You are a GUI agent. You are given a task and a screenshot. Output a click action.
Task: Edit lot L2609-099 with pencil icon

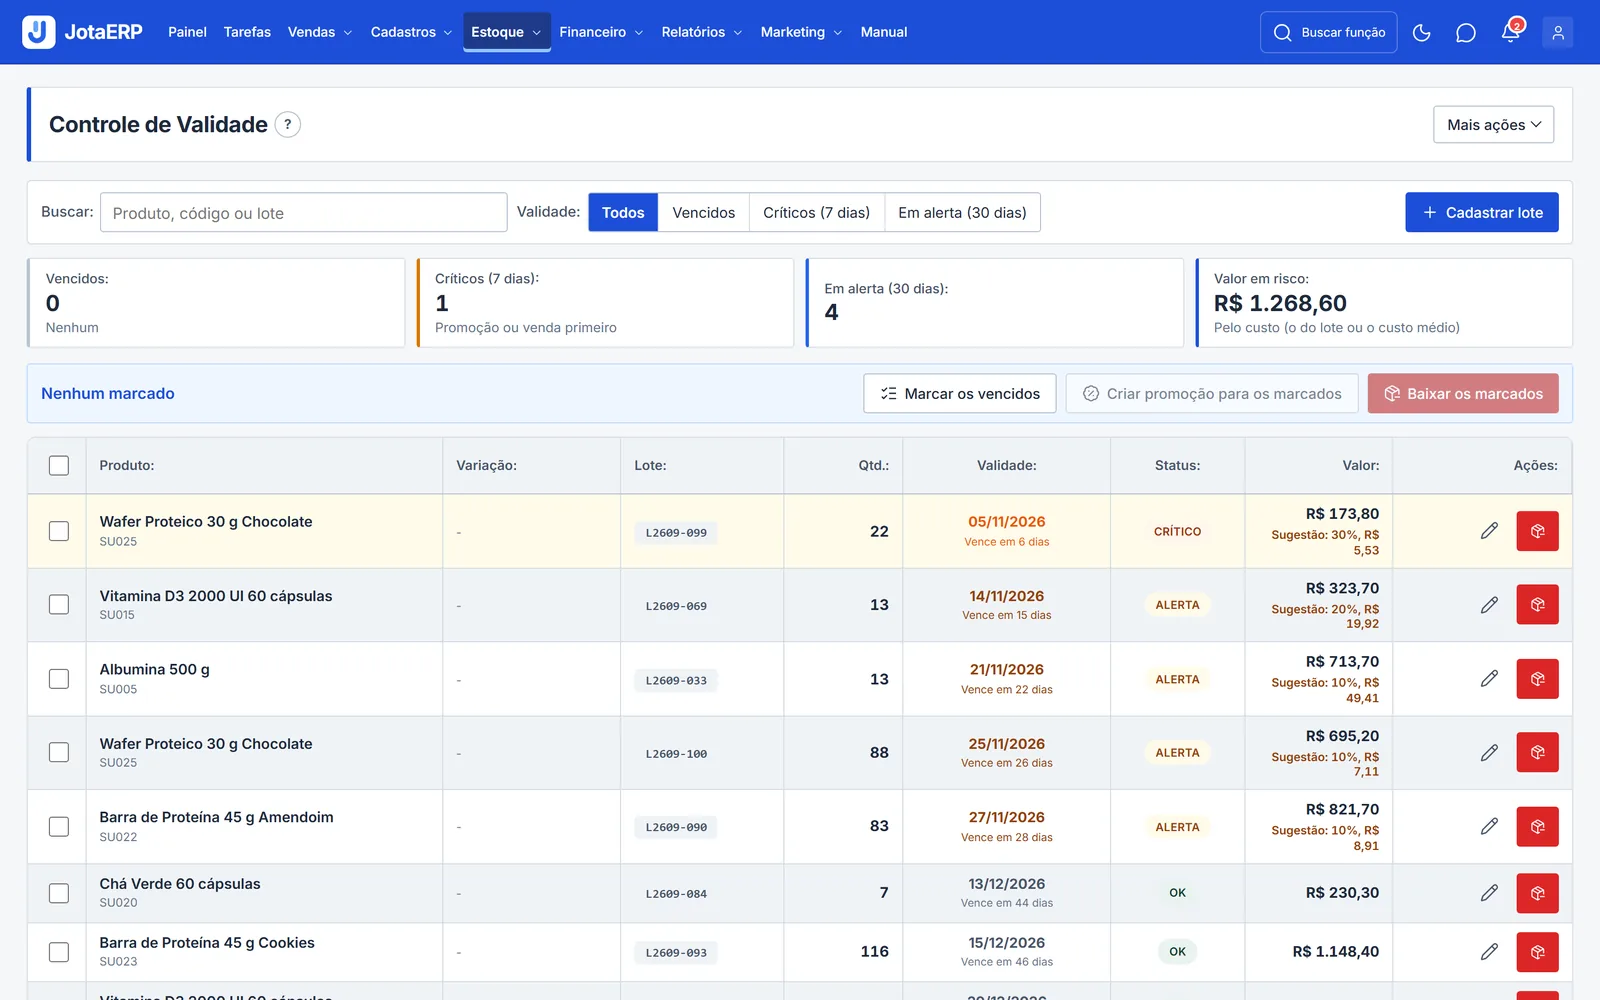pyautogui.click(x=1489, y=531)
